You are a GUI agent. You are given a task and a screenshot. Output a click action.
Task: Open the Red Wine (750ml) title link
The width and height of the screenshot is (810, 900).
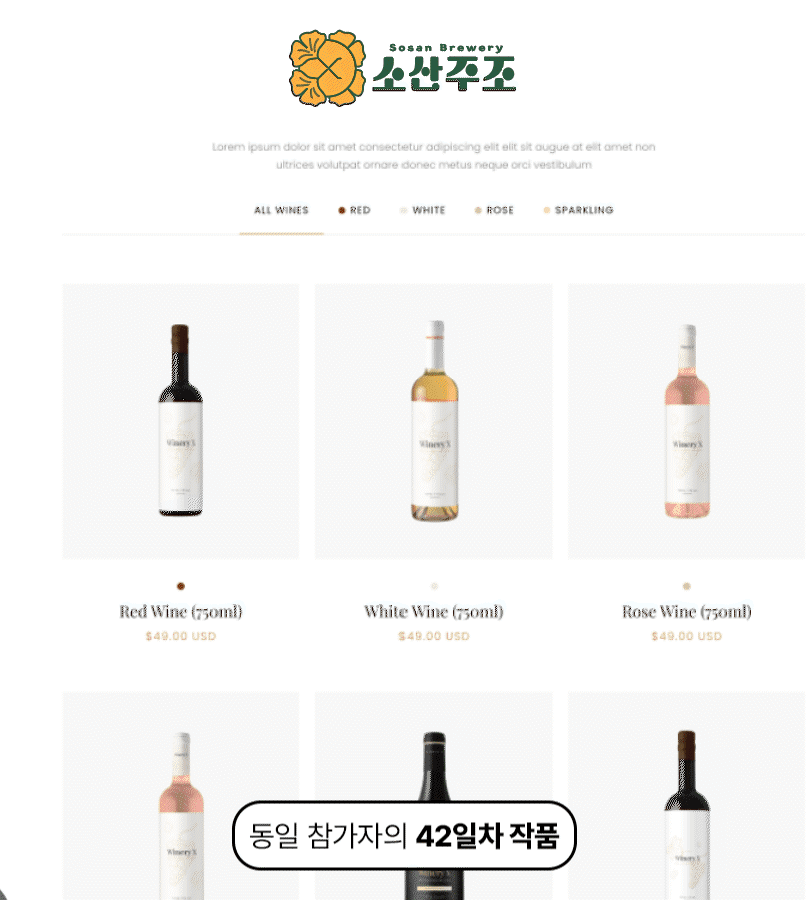181,612
